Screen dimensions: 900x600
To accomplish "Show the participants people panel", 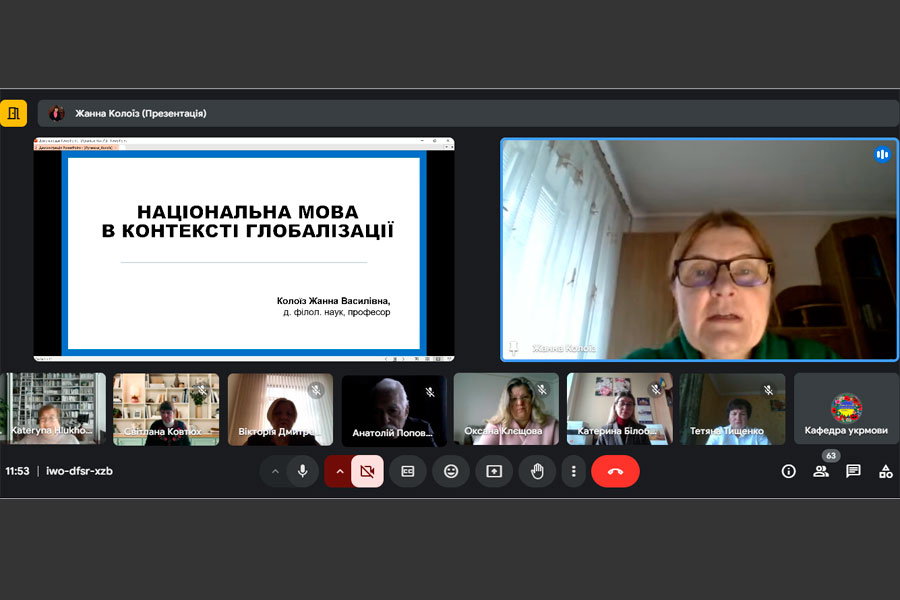I will (821, 471).
